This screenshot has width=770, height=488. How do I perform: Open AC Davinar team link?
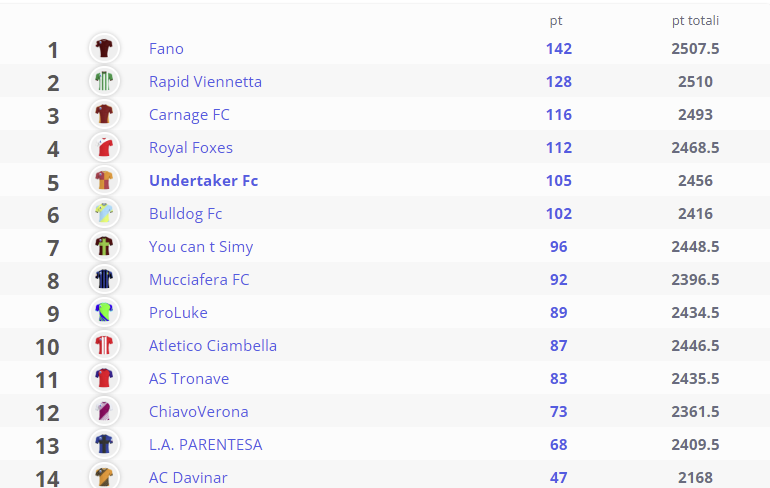coord(188,478)
